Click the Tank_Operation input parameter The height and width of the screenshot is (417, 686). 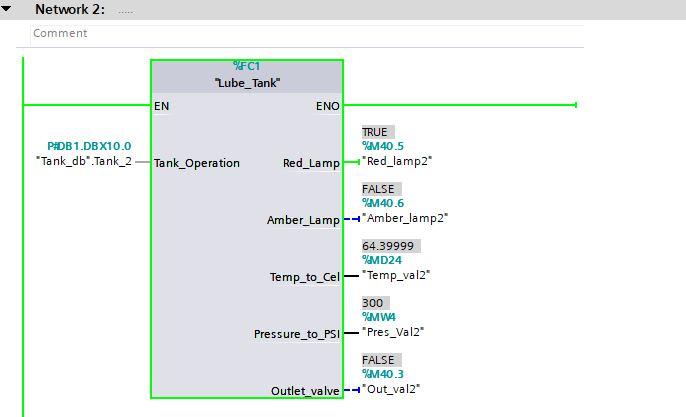pyautogui.click(x=197, y=163)
